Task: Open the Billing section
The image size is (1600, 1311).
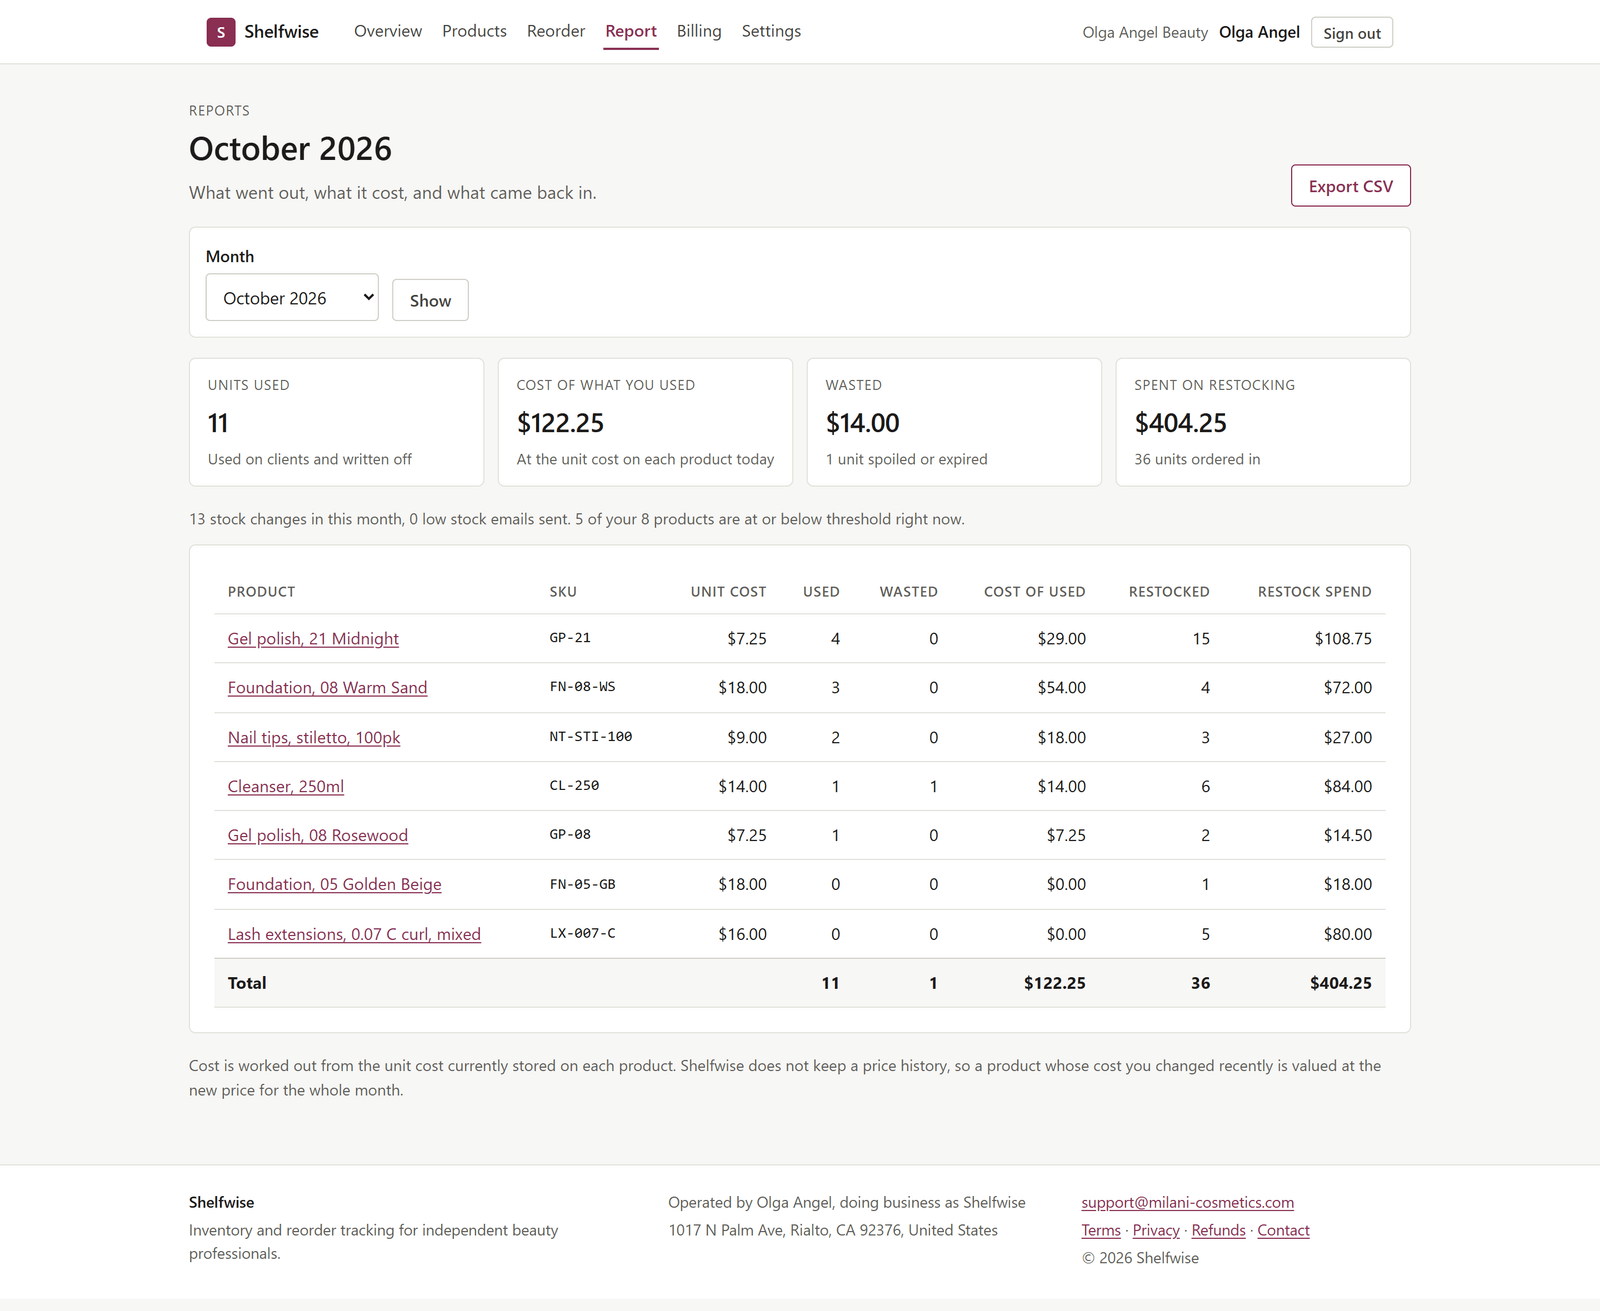Action: tap(699, 31)
